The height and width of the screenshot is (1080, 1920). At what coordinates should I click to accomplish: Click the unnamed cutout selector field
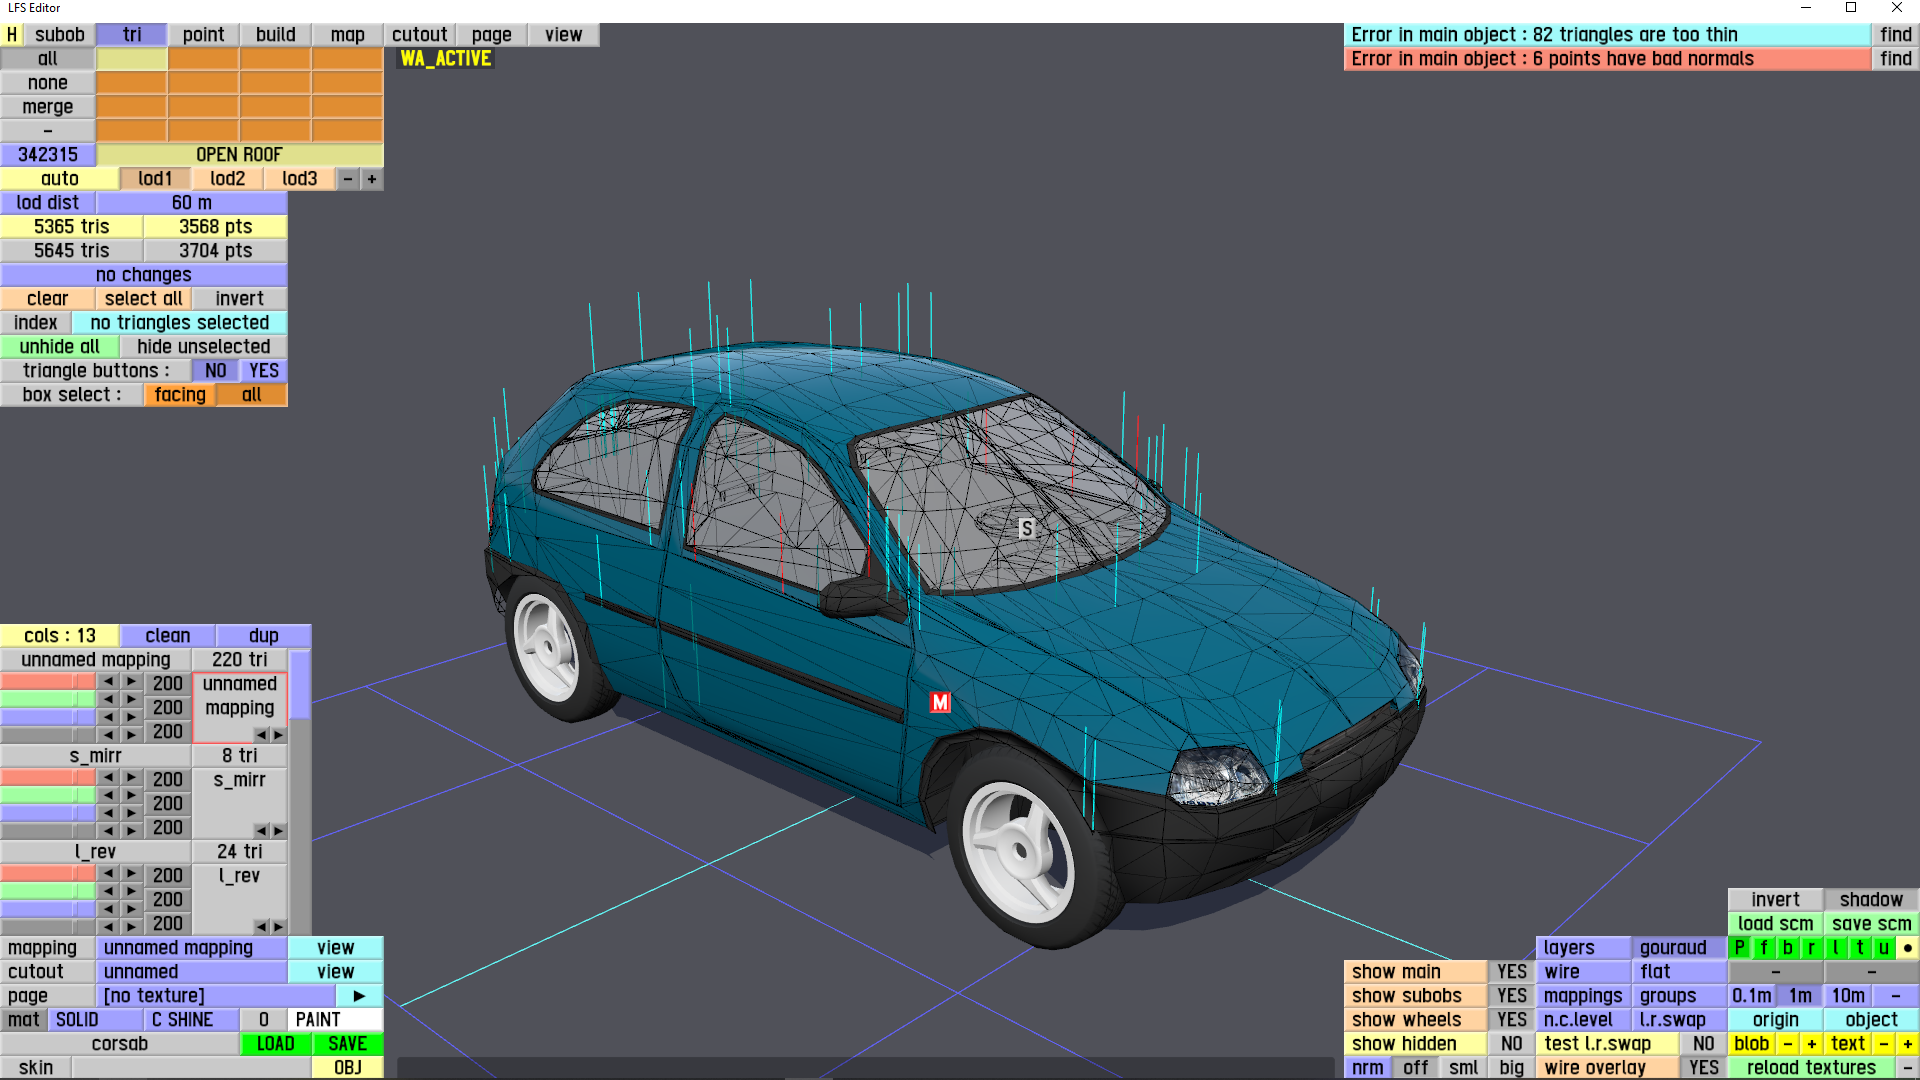click(x=191, y=972)
